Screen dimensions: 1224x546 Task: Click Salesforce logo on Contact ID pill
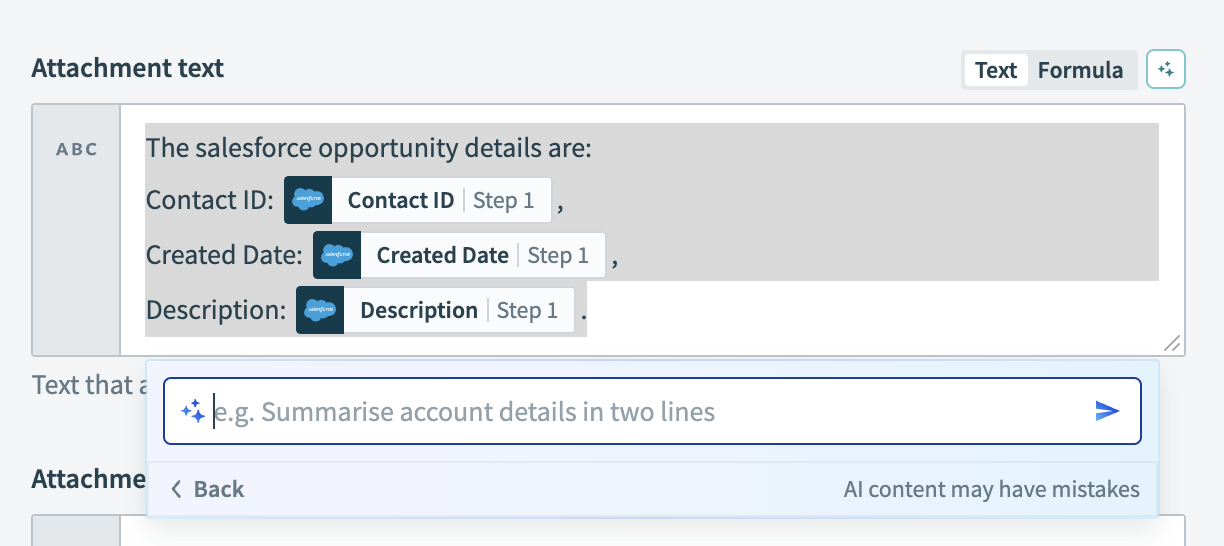[308, 201]
